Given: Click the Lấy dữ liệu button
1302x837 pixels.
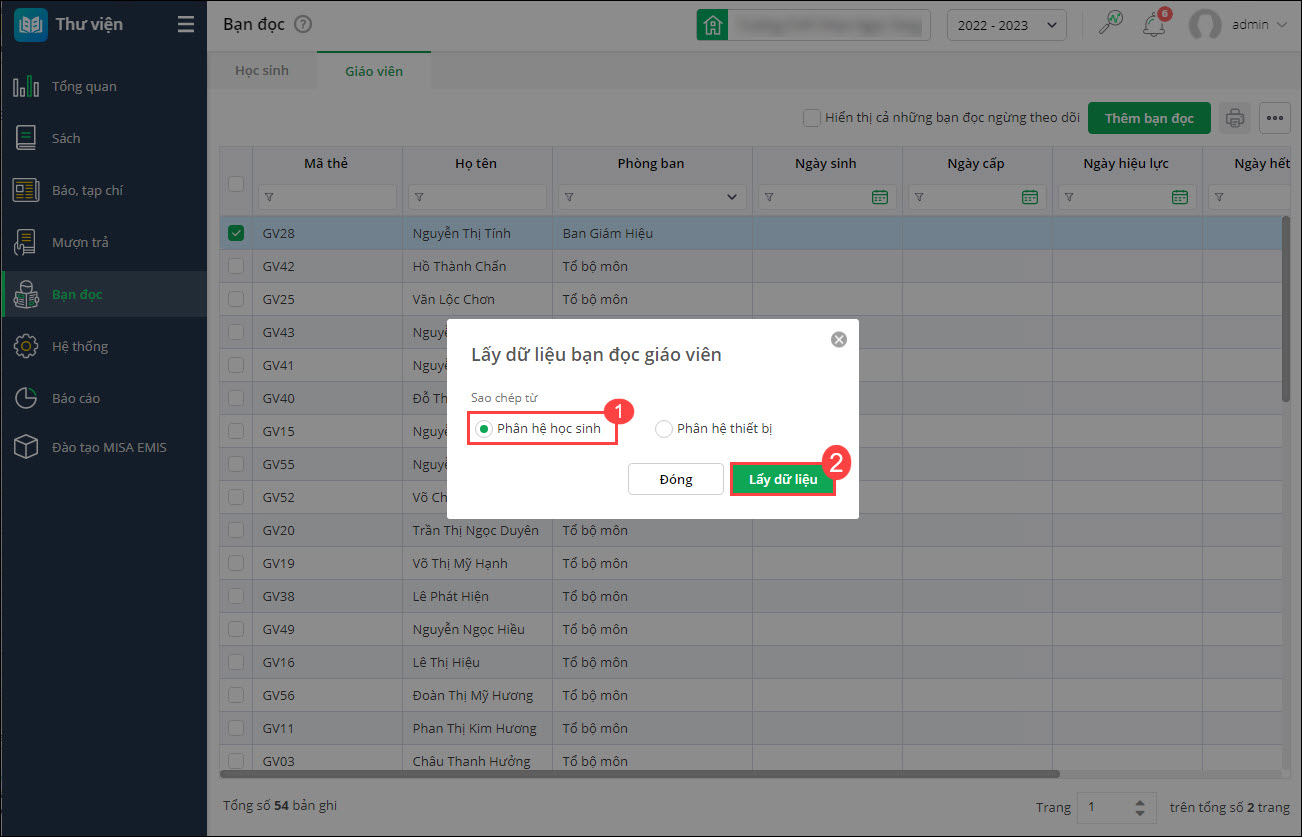Looking at the screenshot, I should 783,479.
